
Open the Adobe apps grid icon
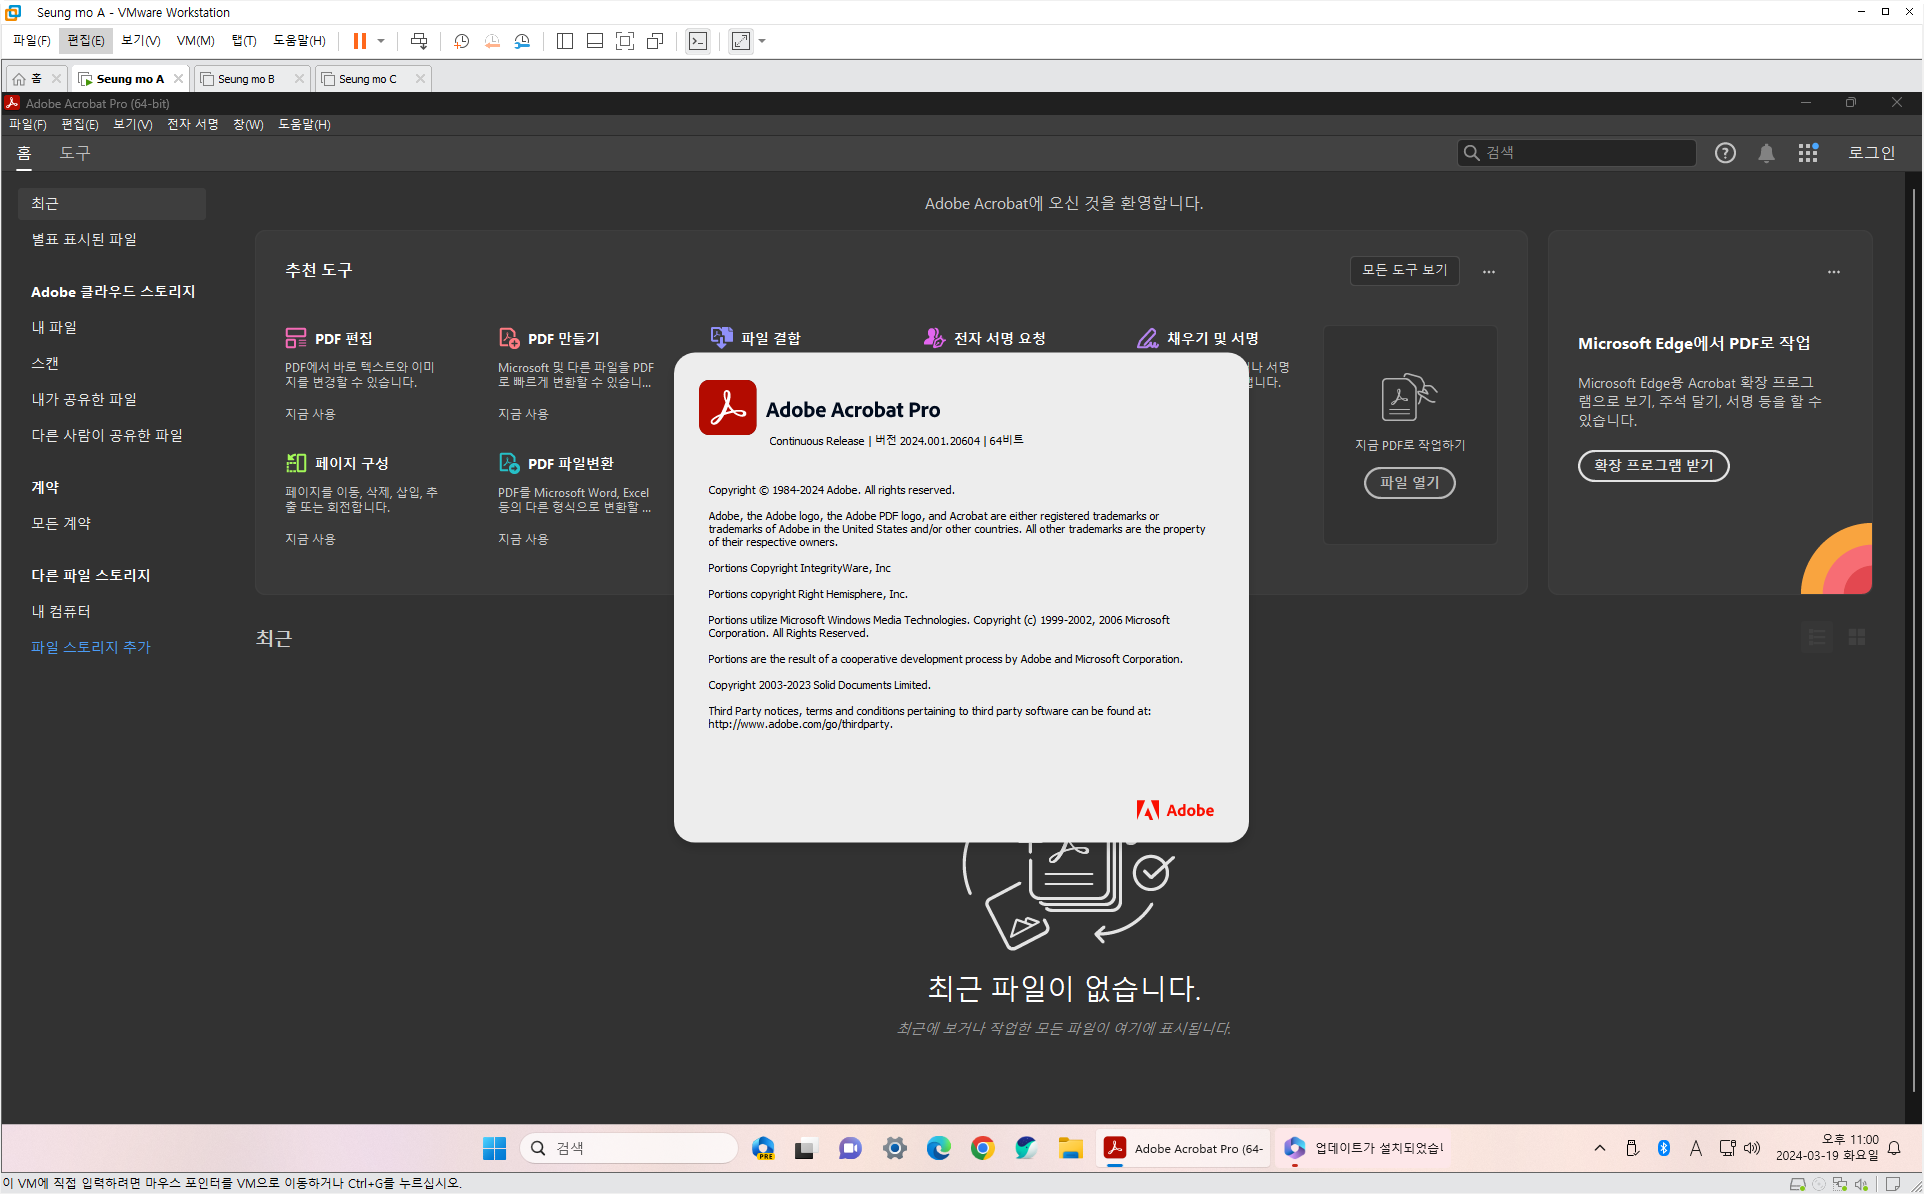(1808, 153)
